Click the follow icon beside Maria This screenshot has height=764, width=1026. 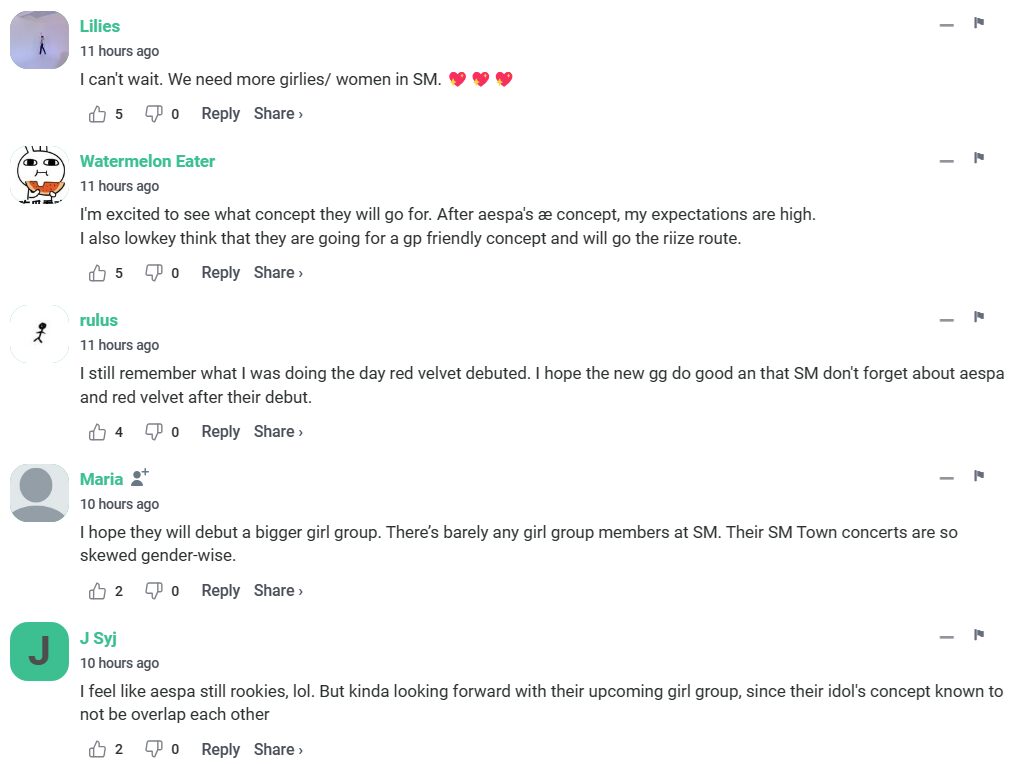[x=140, y=478]
